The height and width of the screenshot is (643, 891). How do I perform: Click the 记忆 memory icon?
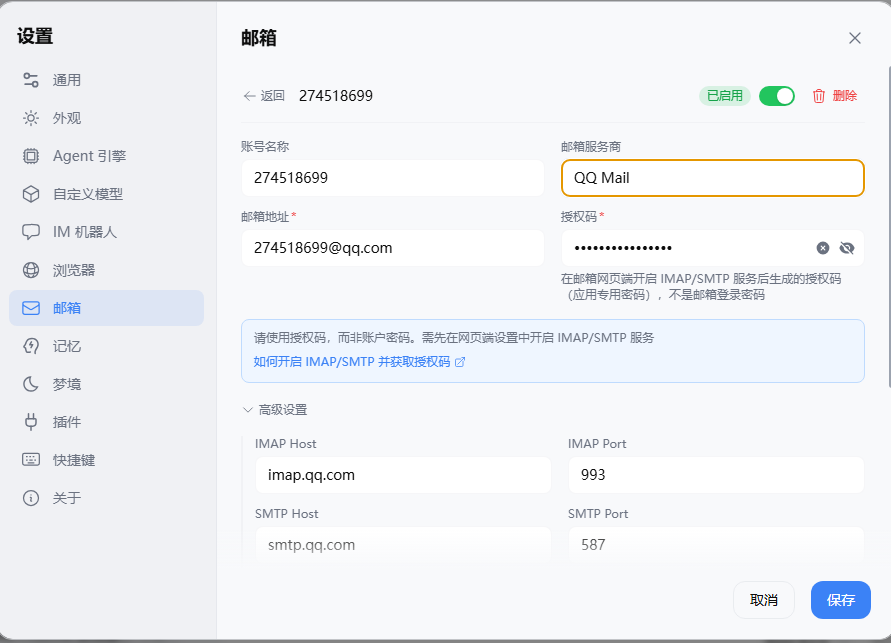(31, 346)
